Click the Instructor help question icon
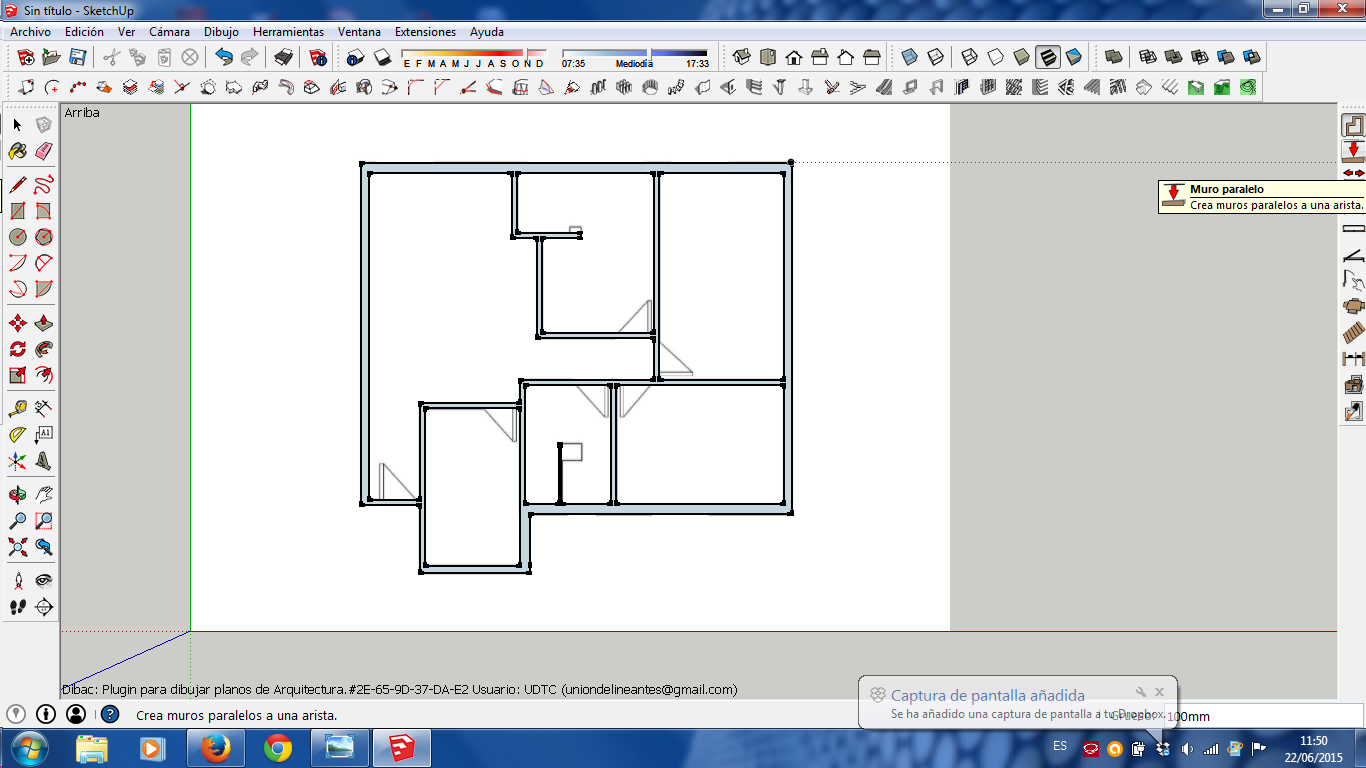The height and width of the screenshot is (768, 1366). [x=110, y=714]
